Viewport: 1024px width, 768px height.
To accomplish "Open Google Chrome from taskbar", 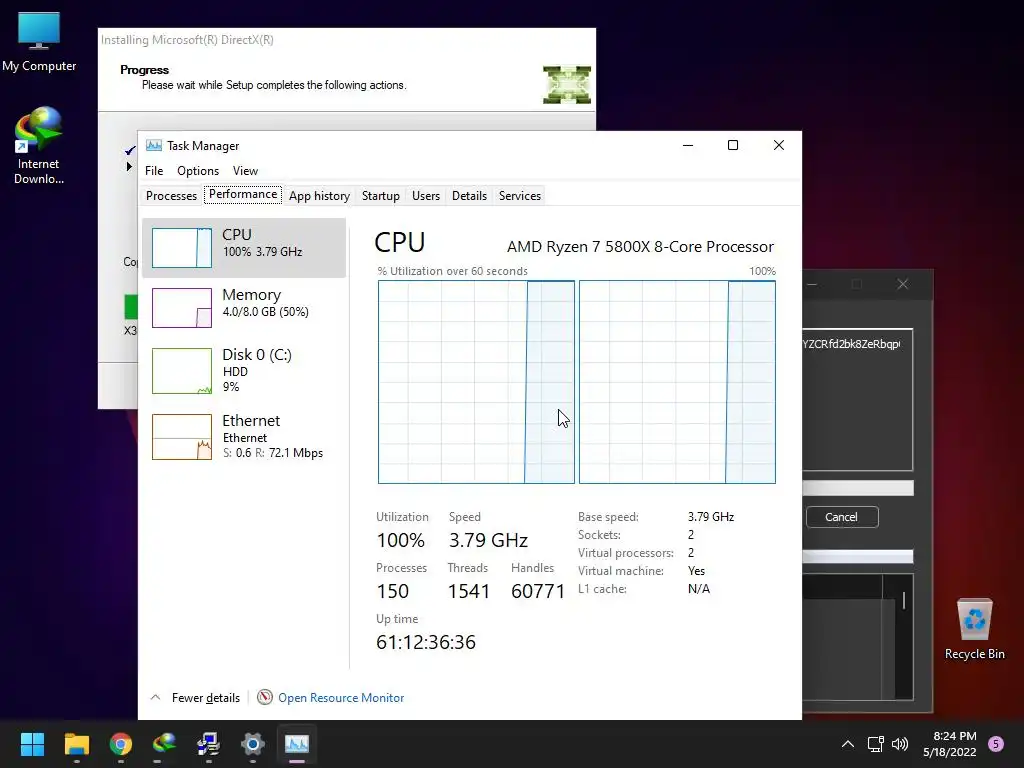I will pyautogui.click(x=121, y=744).
